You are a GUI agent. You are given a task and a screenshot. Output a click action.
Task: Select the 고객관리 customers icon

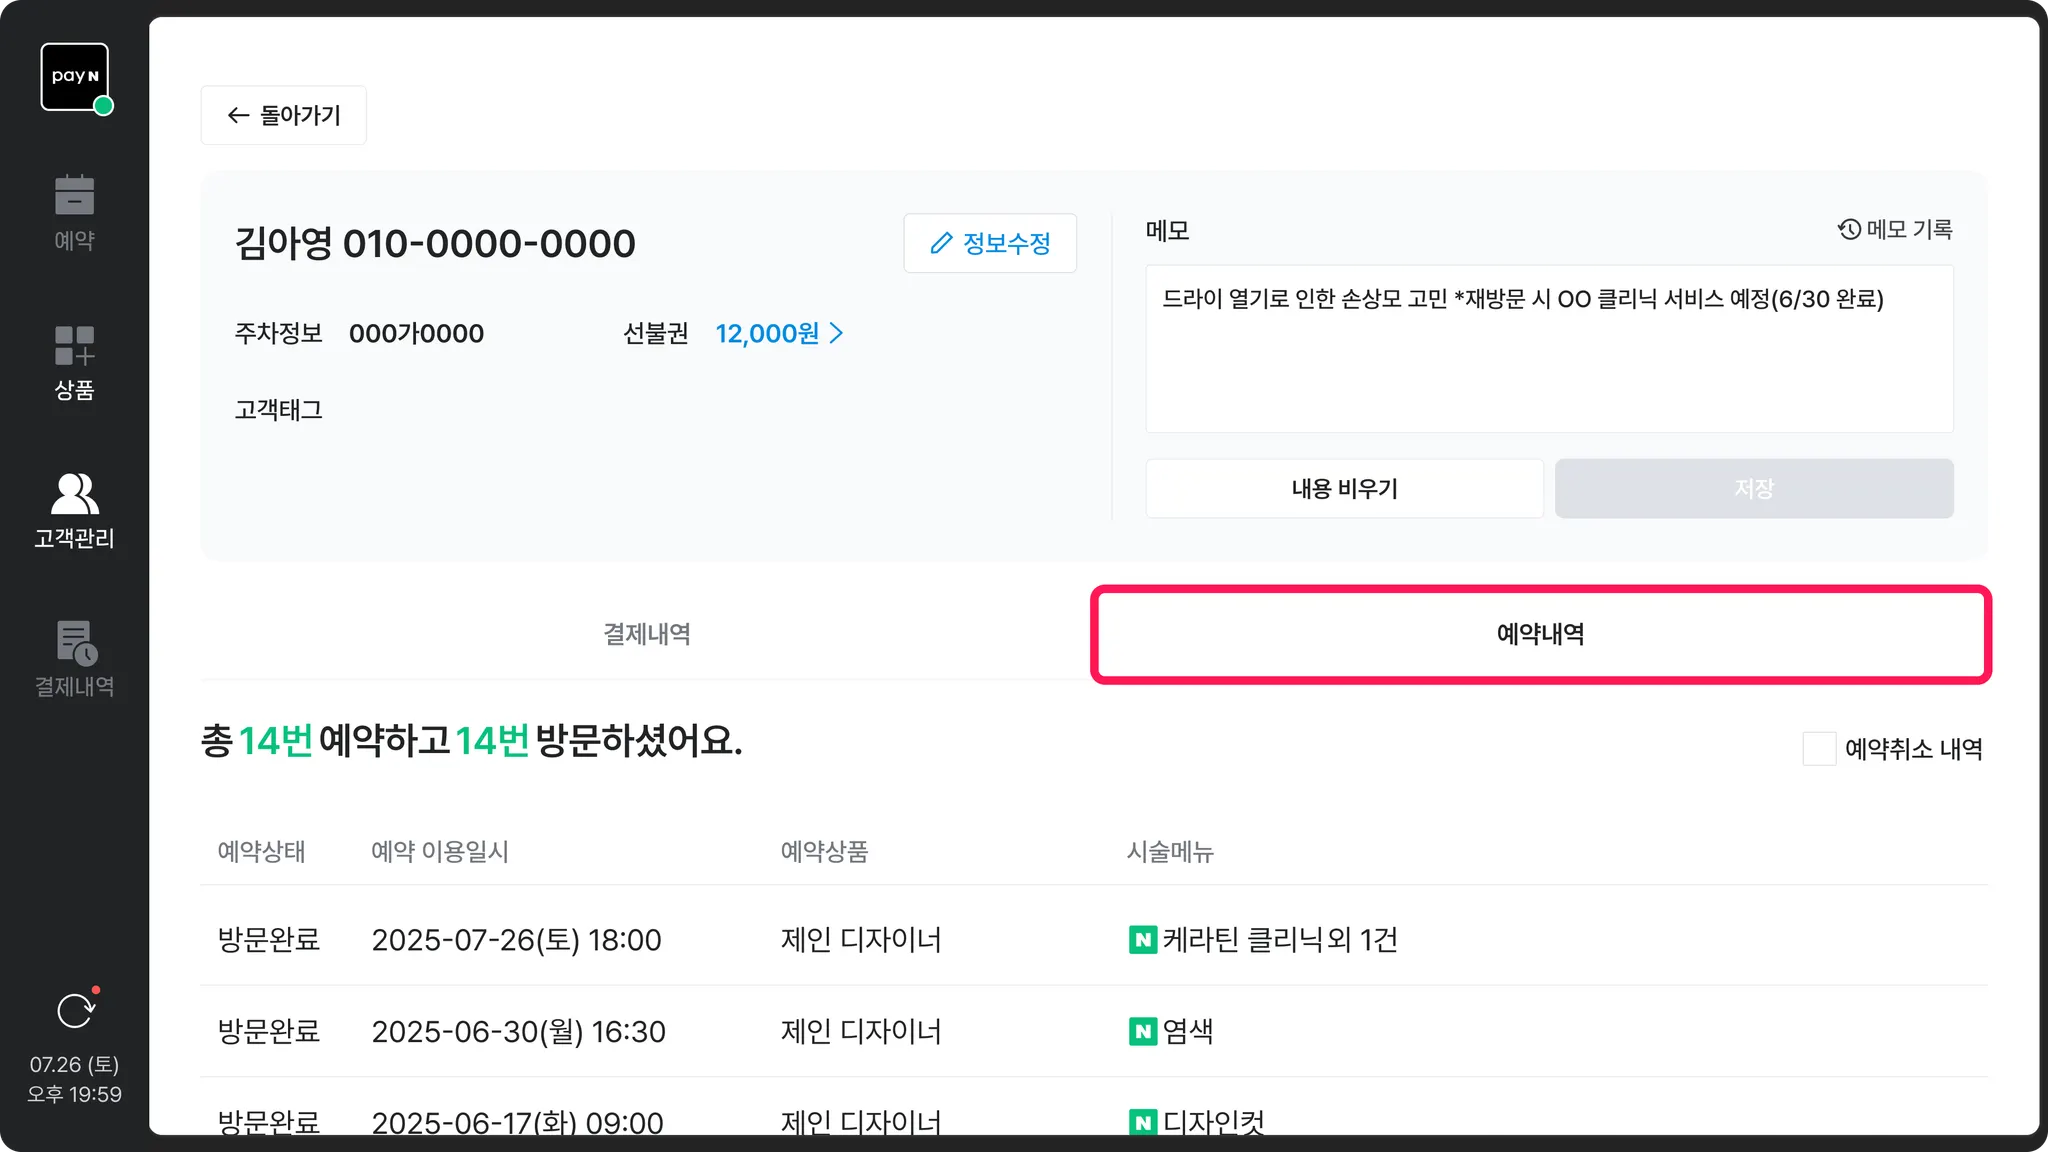point(74,494)
